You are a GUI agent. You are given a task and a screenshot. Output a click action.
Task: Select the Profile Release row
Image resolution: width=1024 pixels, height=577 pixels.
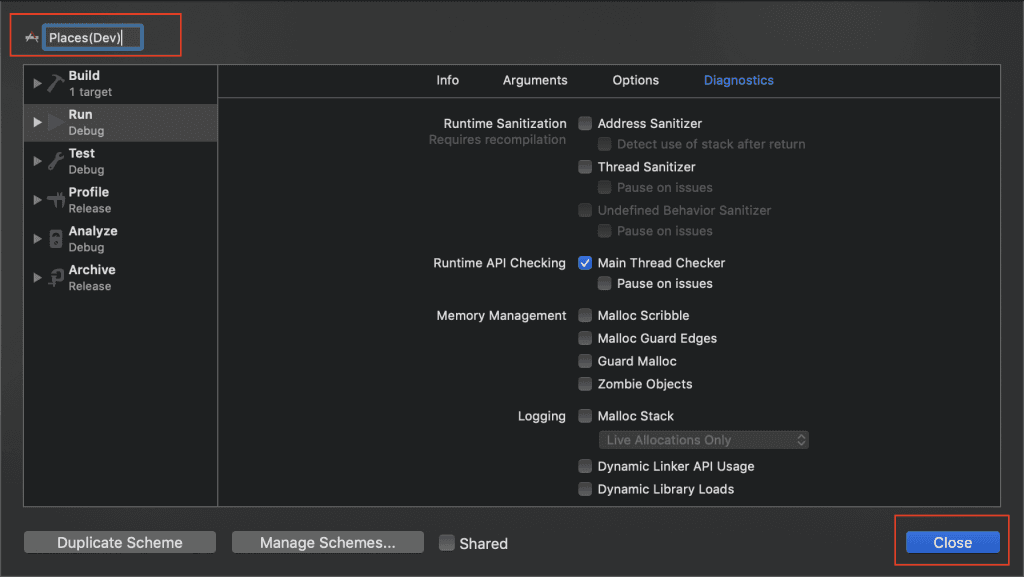(x=121, y=200)
